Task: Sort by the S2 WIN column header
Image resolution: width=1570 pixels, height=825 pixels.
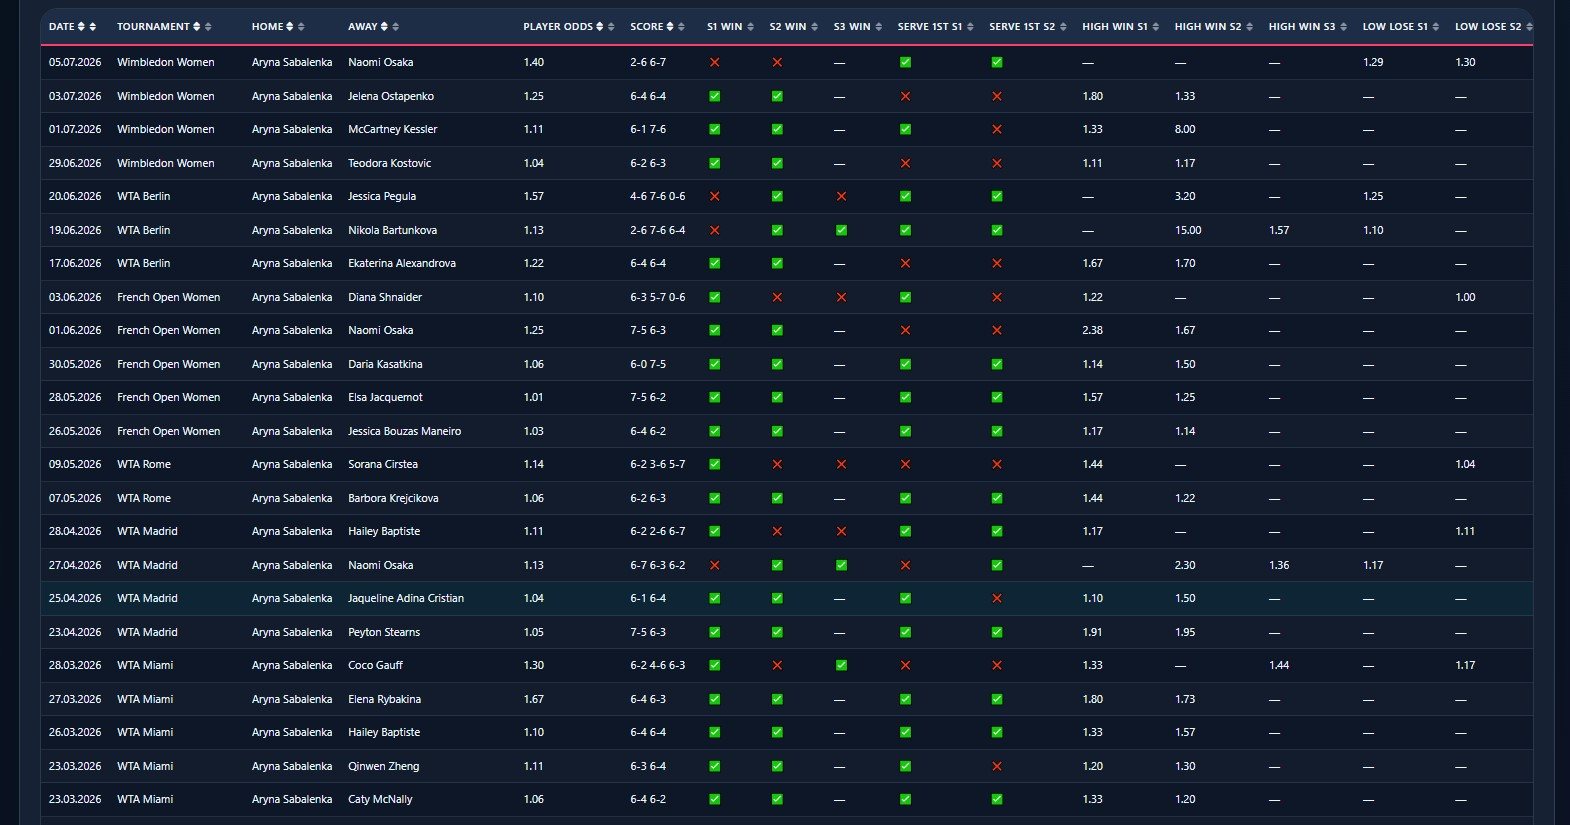Action: (x=793, y=27)
